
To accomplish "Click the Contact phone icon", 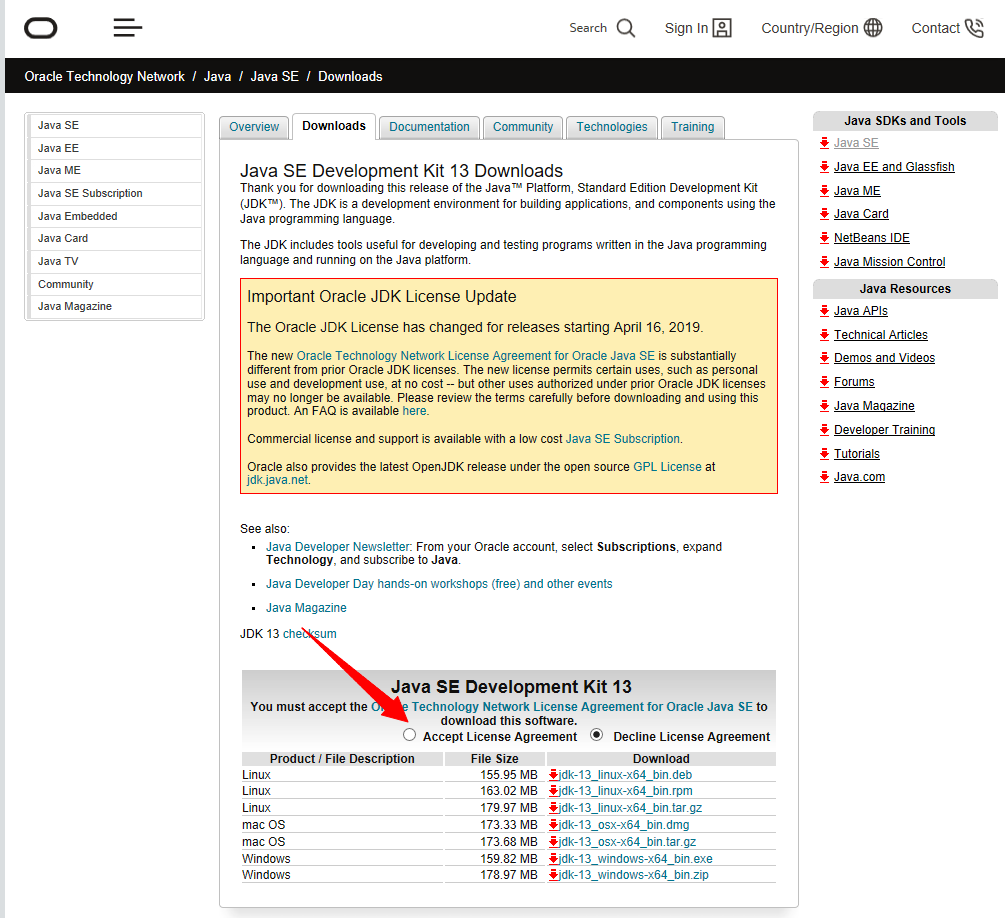I will click(x=974, y=28).
